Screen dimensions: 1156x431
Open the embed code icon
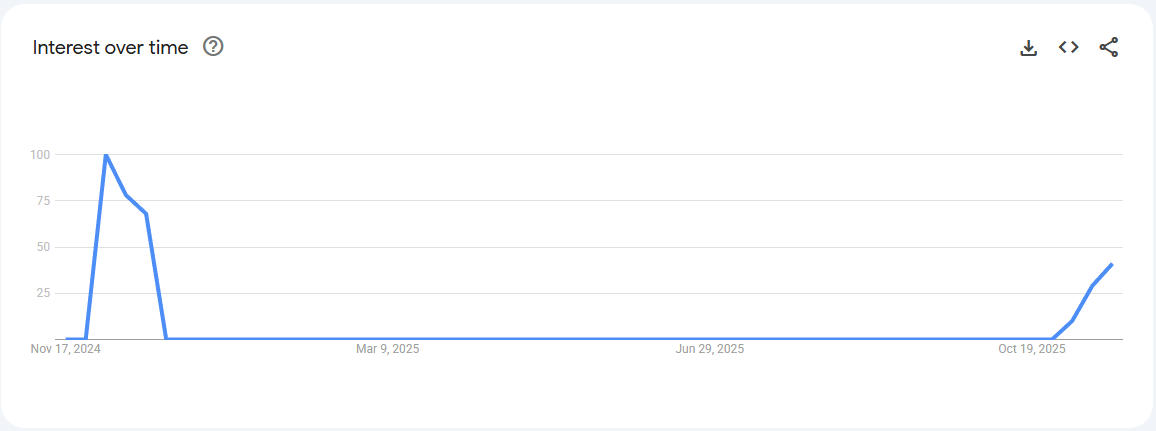point(1068,47)
